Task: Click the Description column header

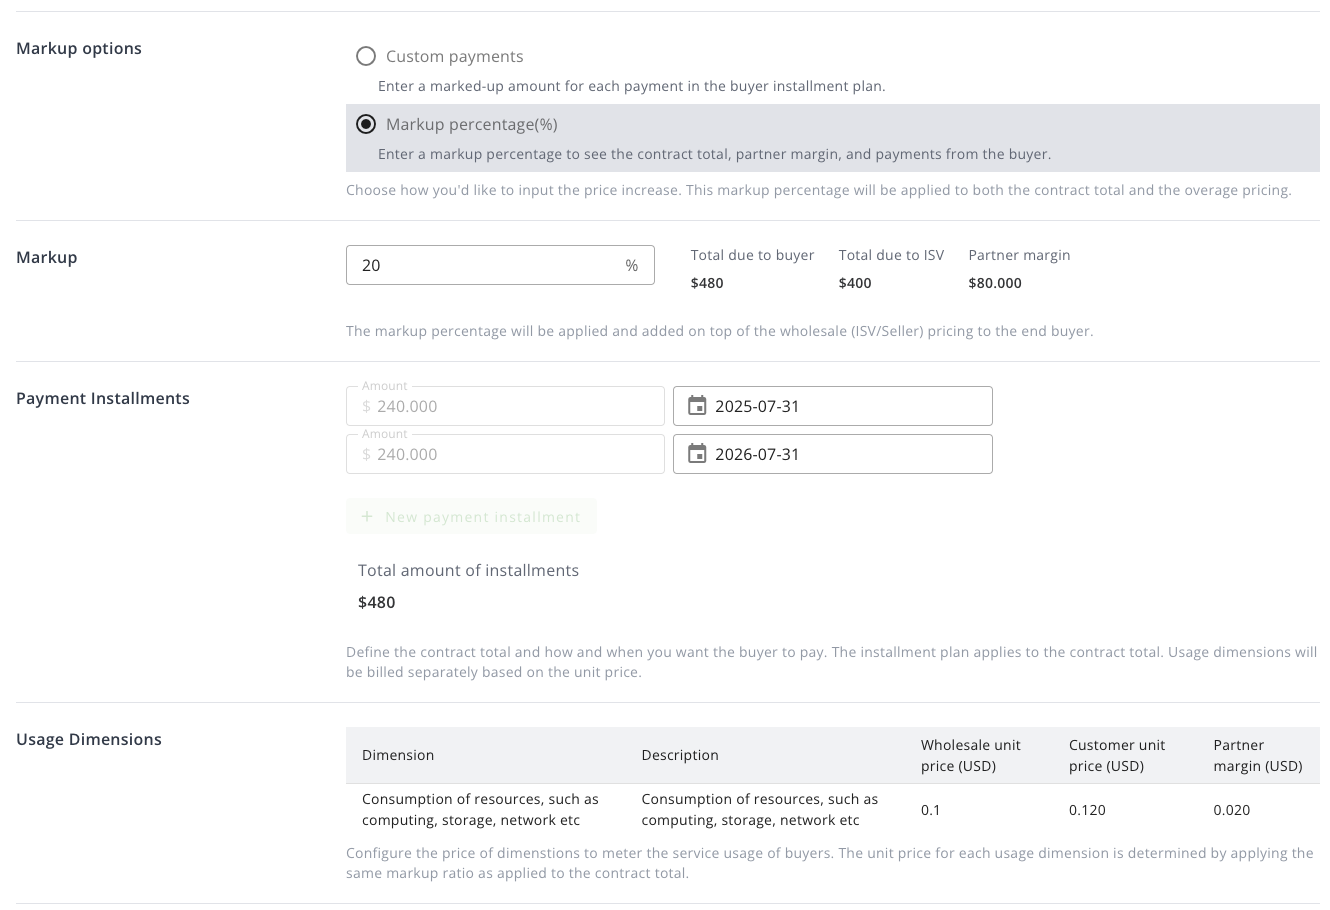Action: pos(680,755)
